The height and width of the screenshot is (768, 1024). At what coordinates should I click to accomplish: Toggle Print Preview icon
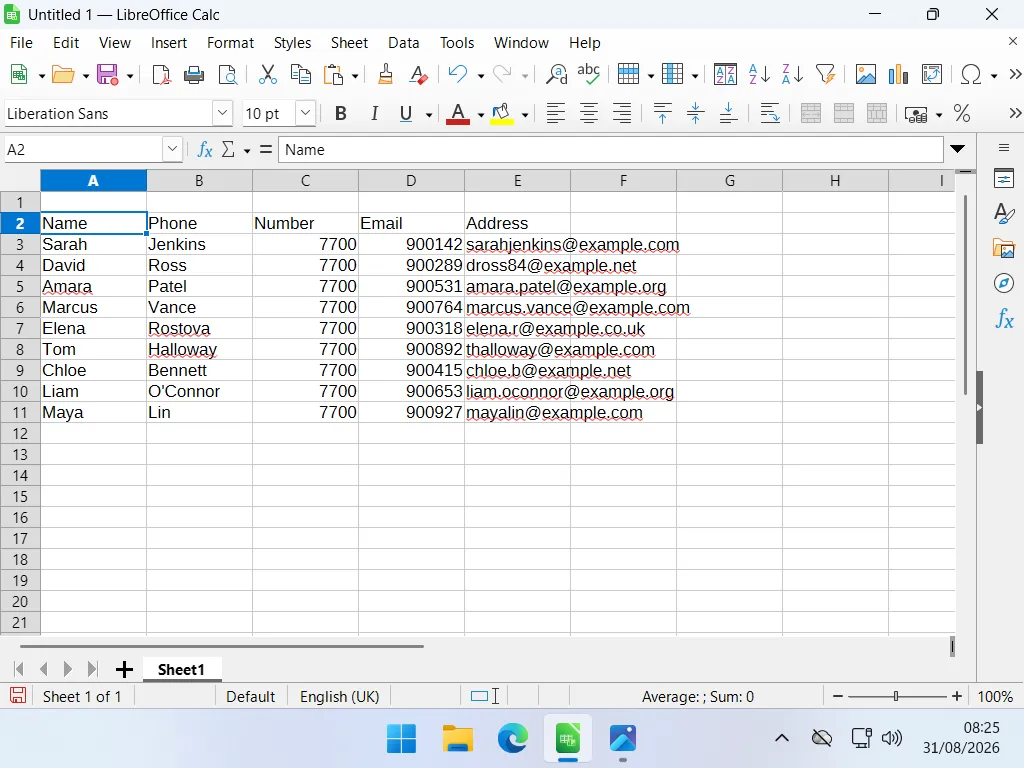227,74
